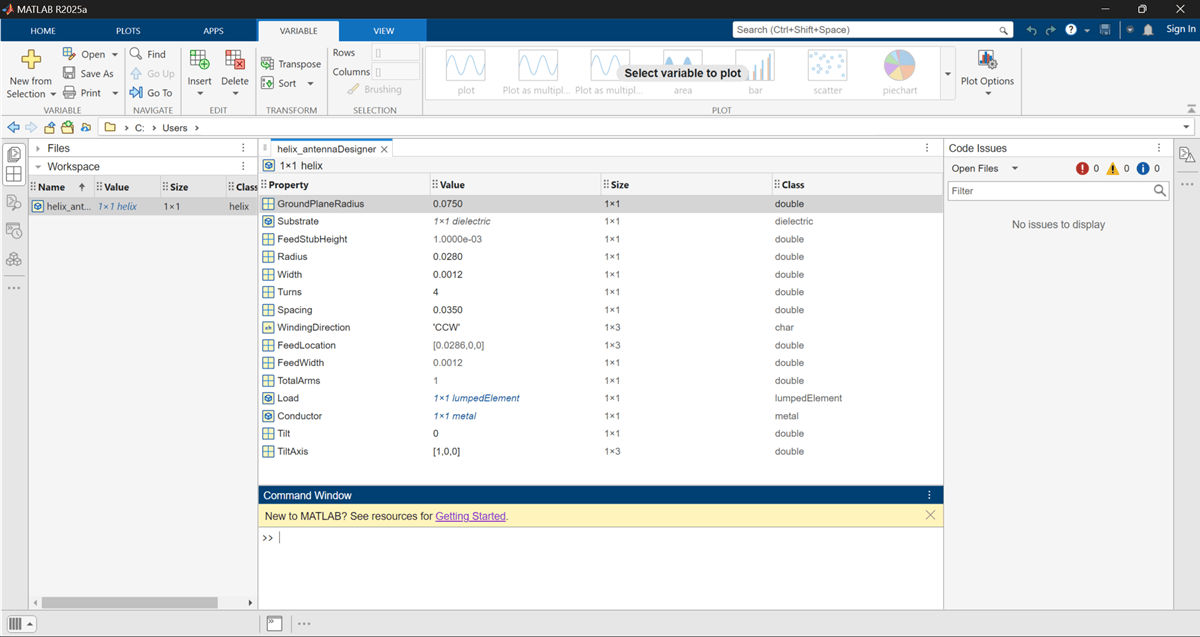This screenshot has width=1200, height=637.
Task: Open Code Issues sidebar icon on right edge
Action: [1186, 154]
